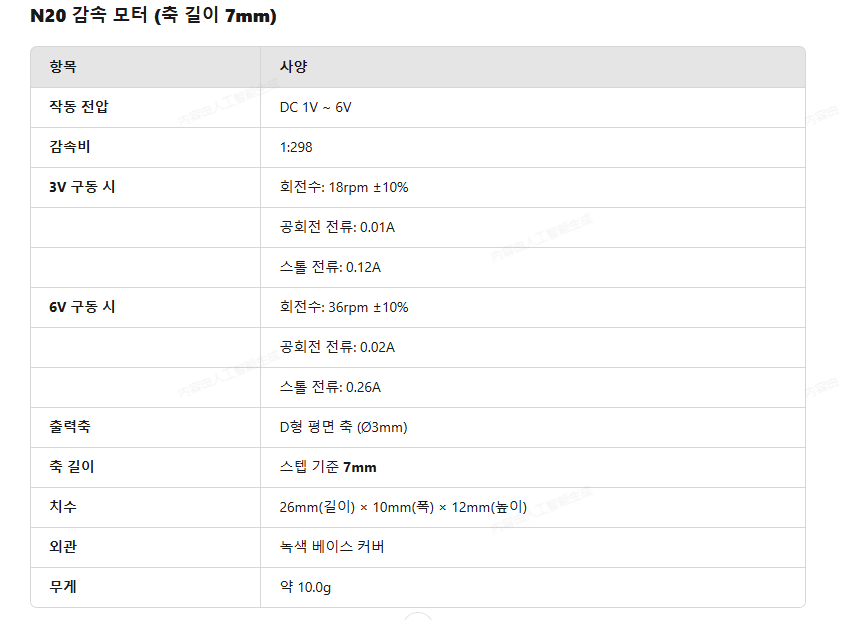Viewport: 841px width, 620px height.
Task: Click the 공회전 전류 0.02A cell
Action: point(337,347)
